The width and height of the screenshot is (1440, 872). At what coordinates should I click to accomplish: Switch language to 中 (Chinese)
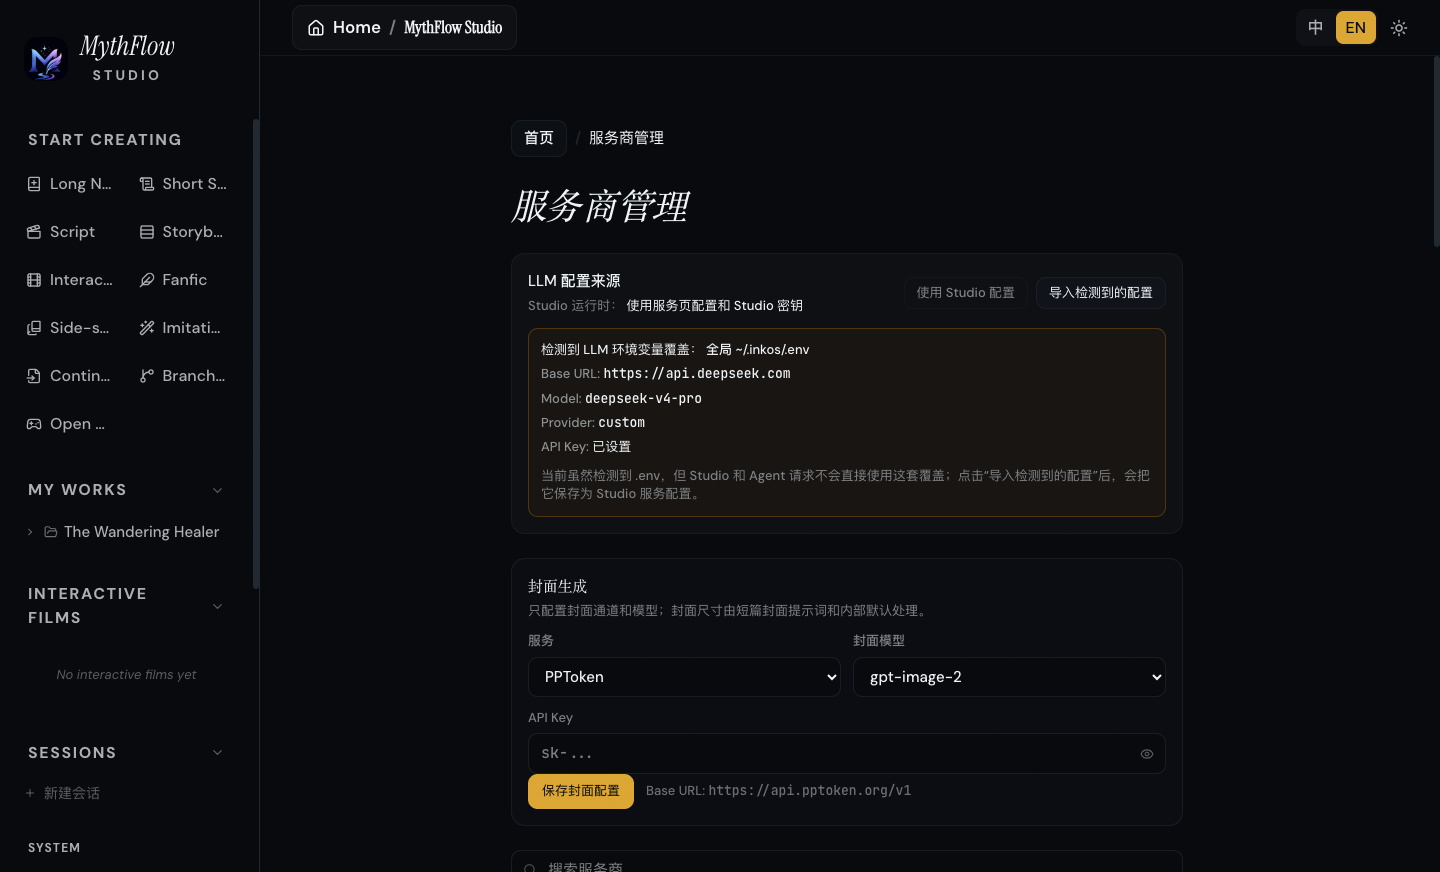(x=1315, y=28)
